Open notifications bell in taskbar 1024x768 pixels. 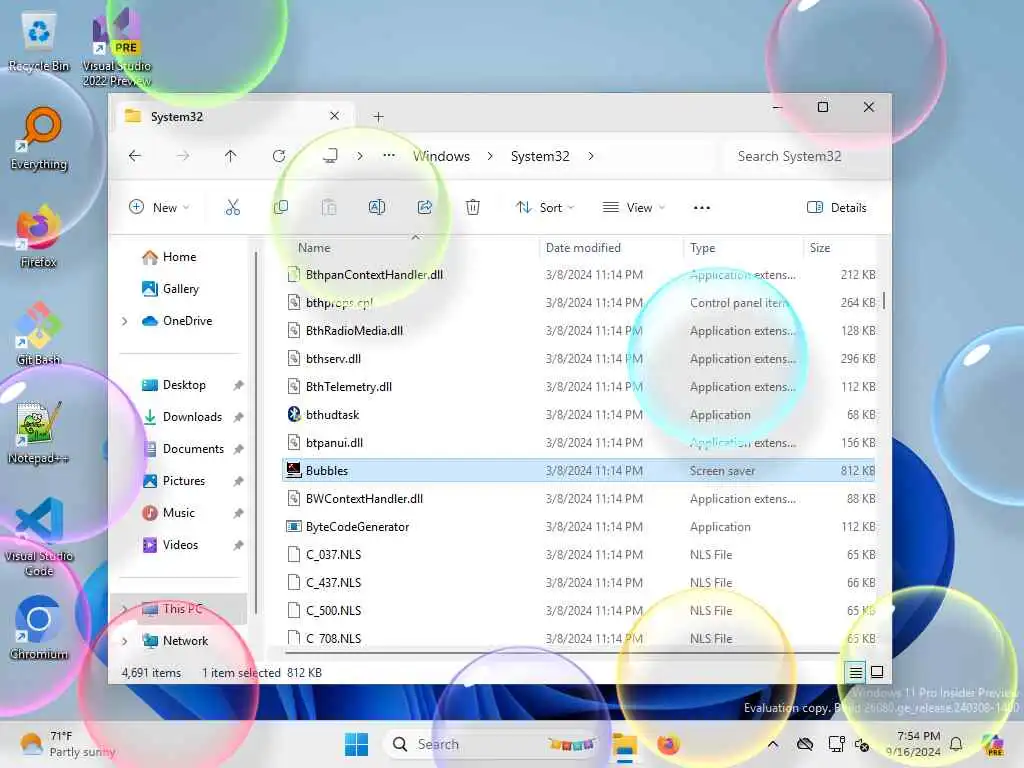coord(956,744)
